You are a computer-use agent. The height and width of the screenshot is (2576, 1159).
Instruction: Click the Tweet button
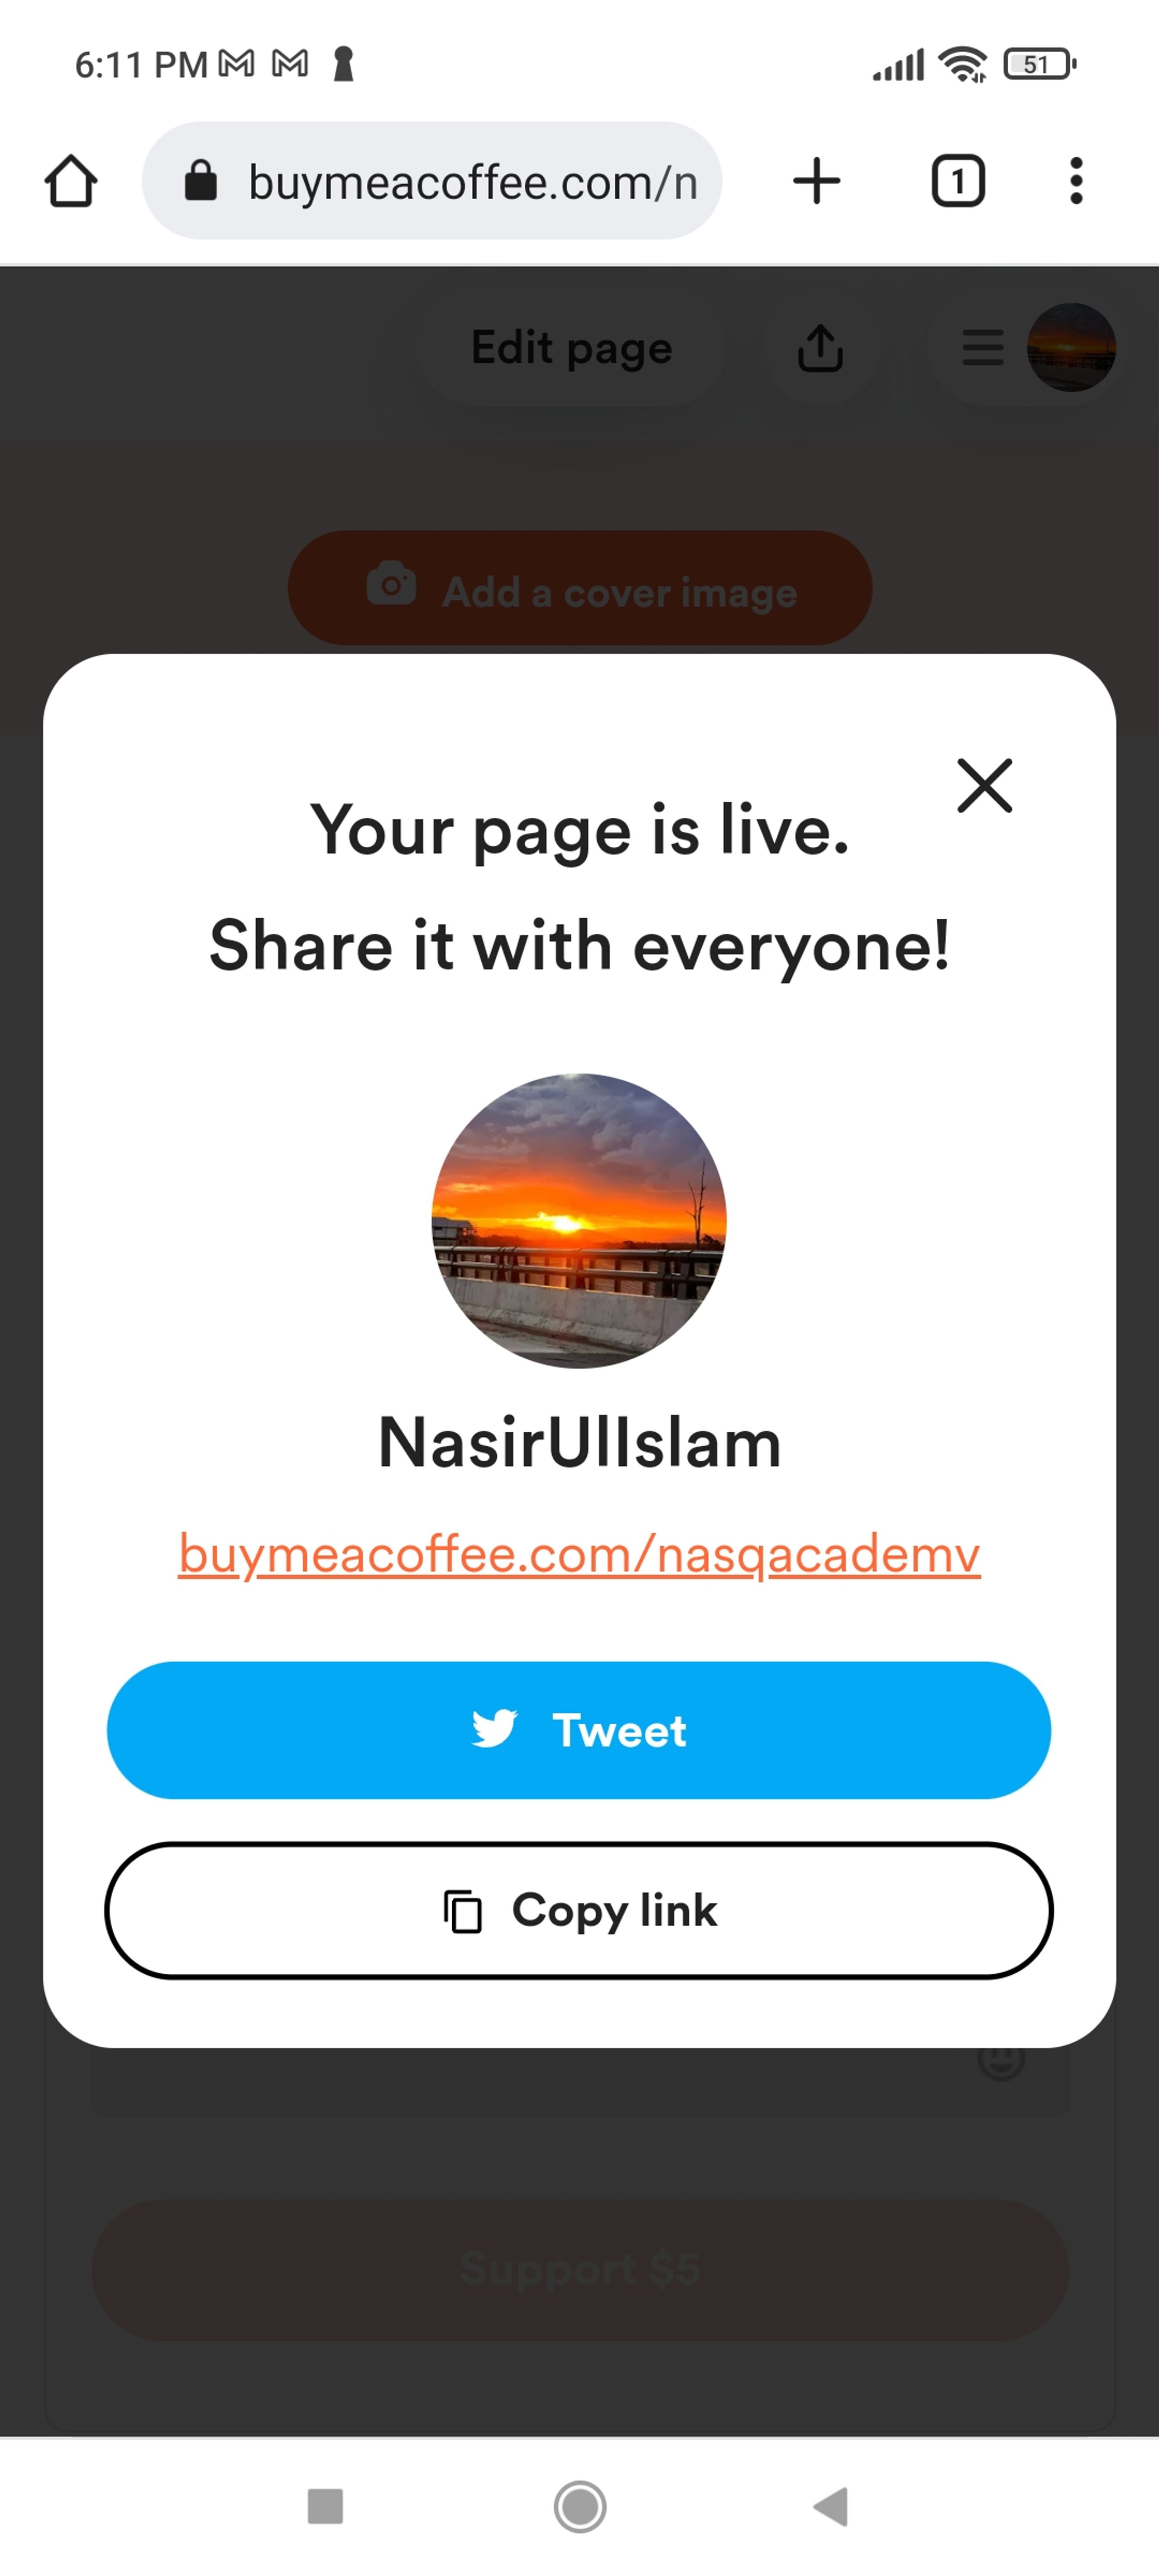(579, 1731)
